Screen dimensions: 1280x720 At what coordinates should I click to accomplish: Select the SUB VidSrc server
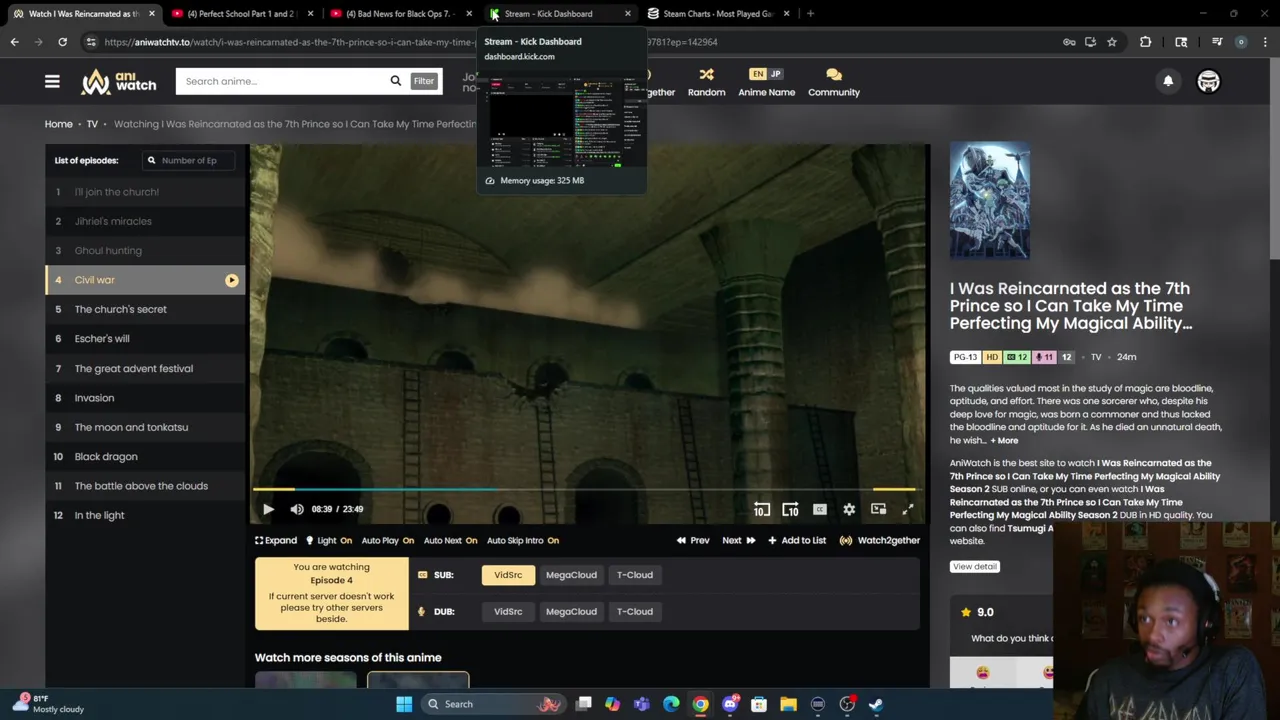click(x=508, y=575)
